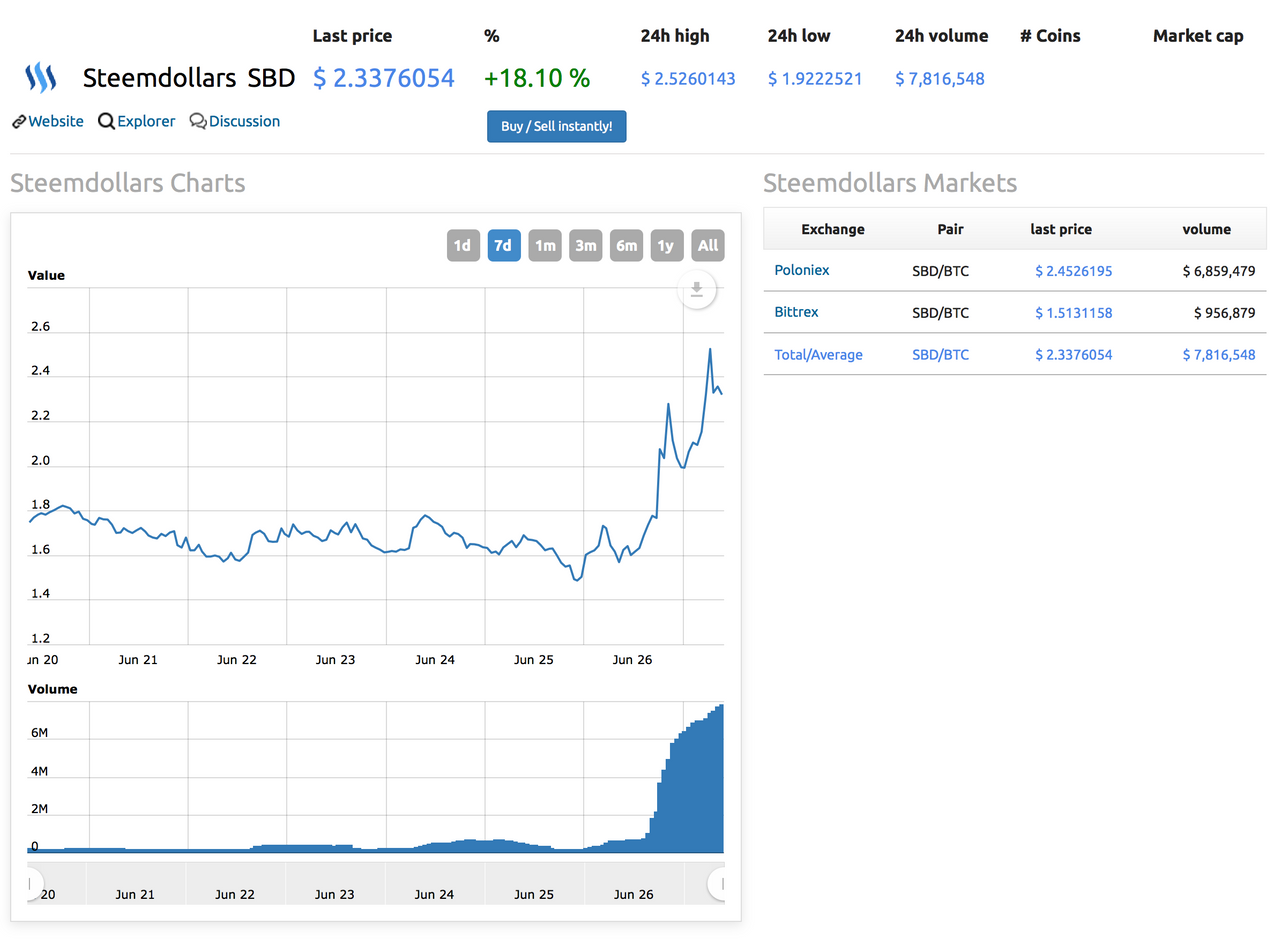Click the 24h high value $ 2.5260143
Screen dimensions: 1280x948
coord(688,78)
